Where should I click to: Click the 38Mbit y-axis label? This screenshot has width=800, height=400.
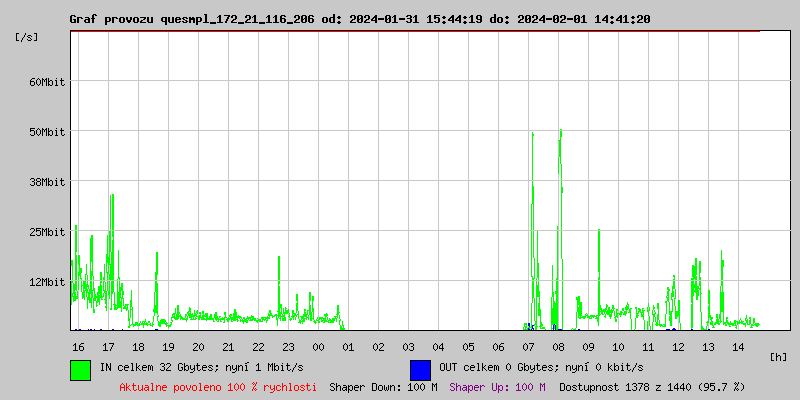47,182
